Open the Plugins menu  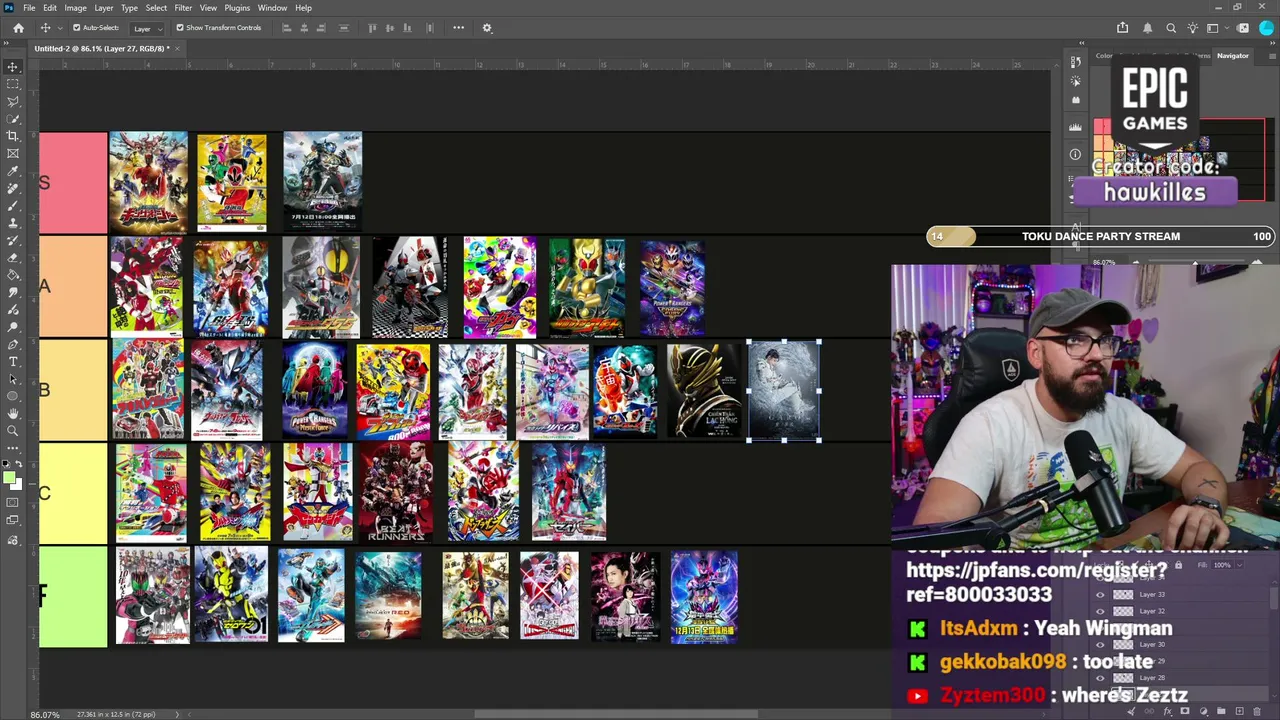237,8
